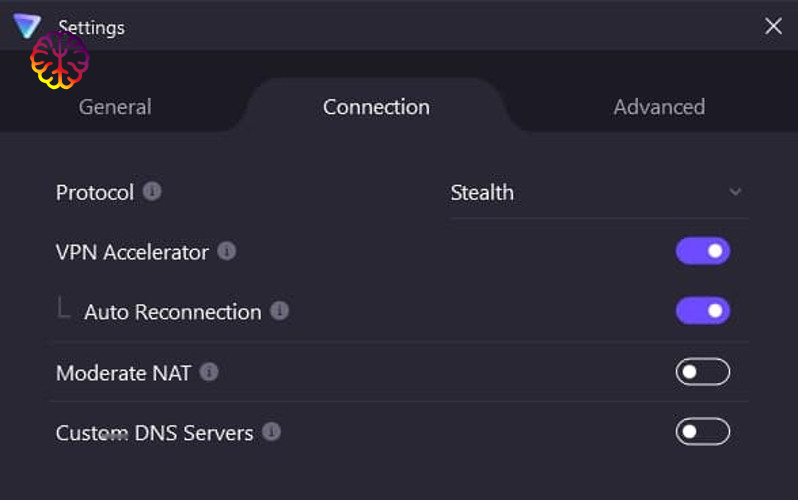Image resolution: width=798 pixels, height=500 pixels.
Task: Open the Protocol dropdown chevron
Action: coord(735,192)
